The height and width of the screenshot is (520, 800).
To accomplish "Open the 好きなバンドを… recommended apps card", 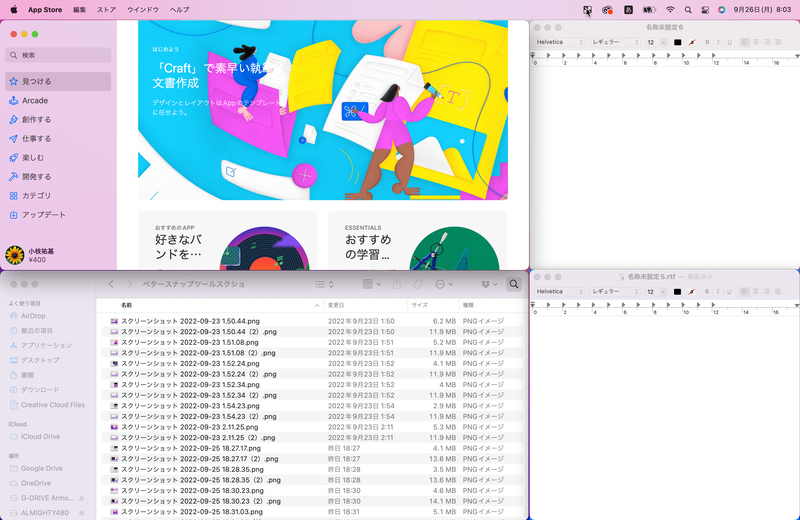I will [x=228, y=241].
